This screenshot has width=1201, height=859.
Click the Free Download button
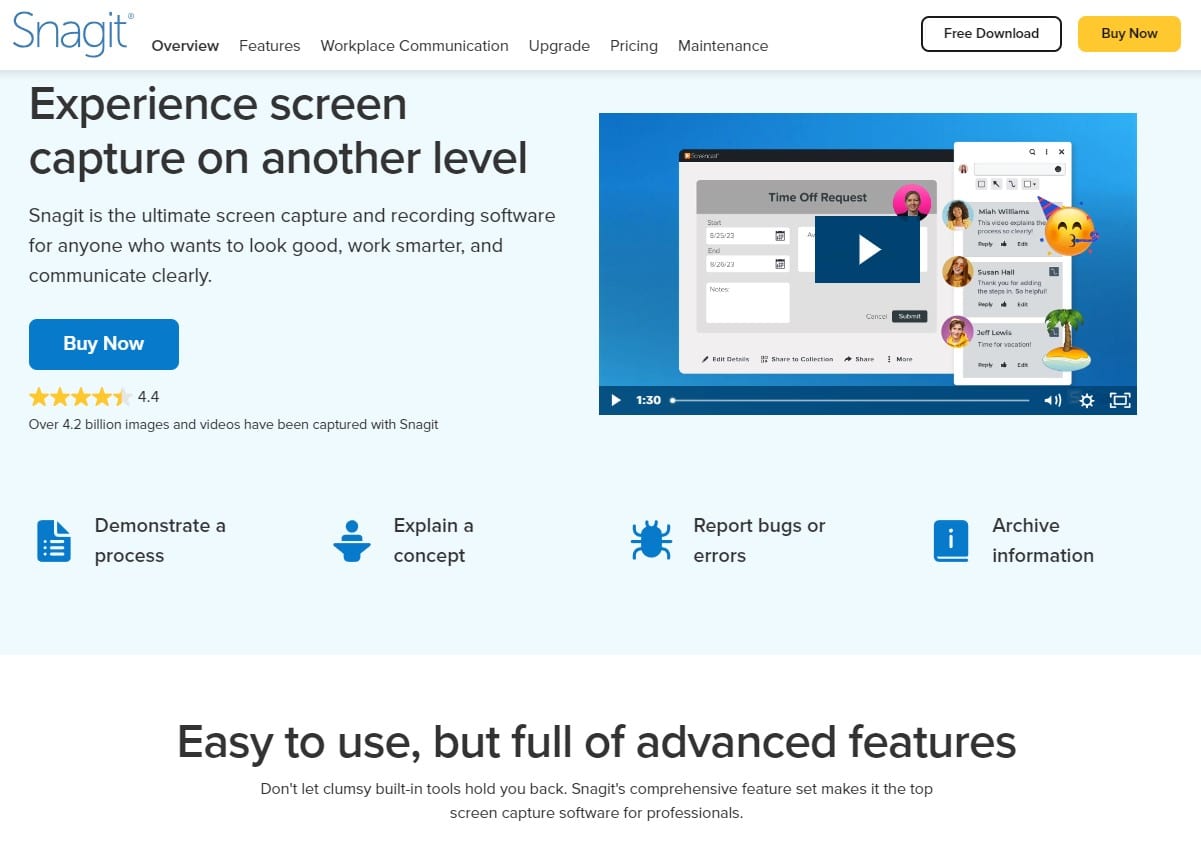point(991,33)
